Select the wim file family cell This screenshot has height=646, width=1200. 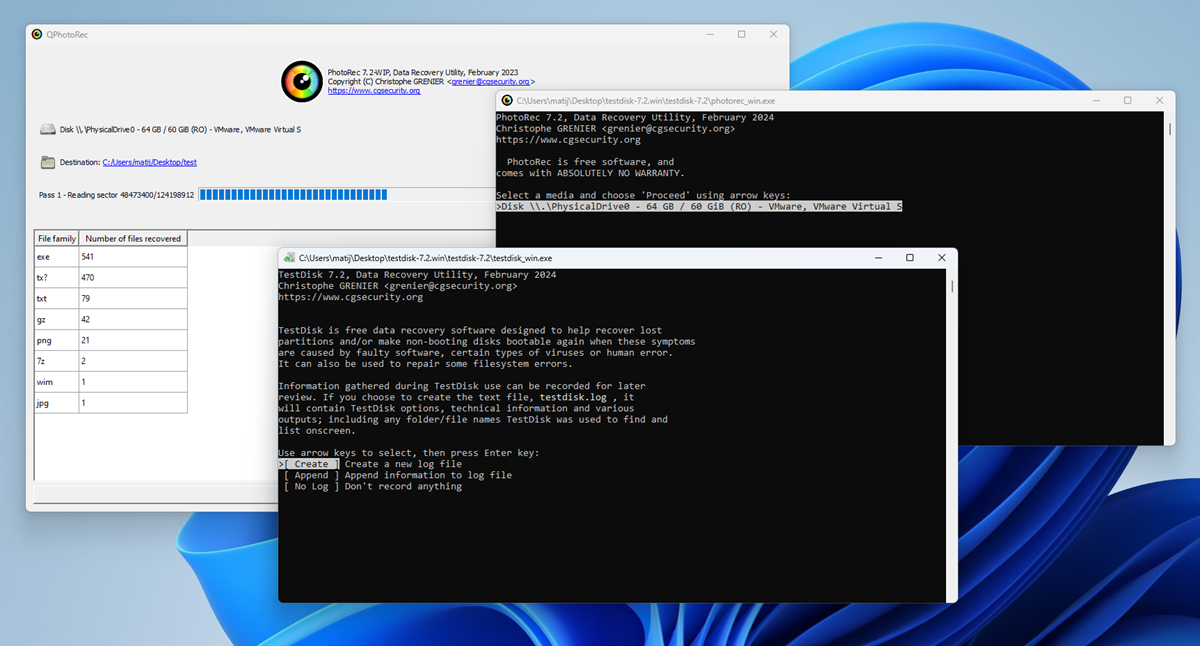tap(57, 383)
